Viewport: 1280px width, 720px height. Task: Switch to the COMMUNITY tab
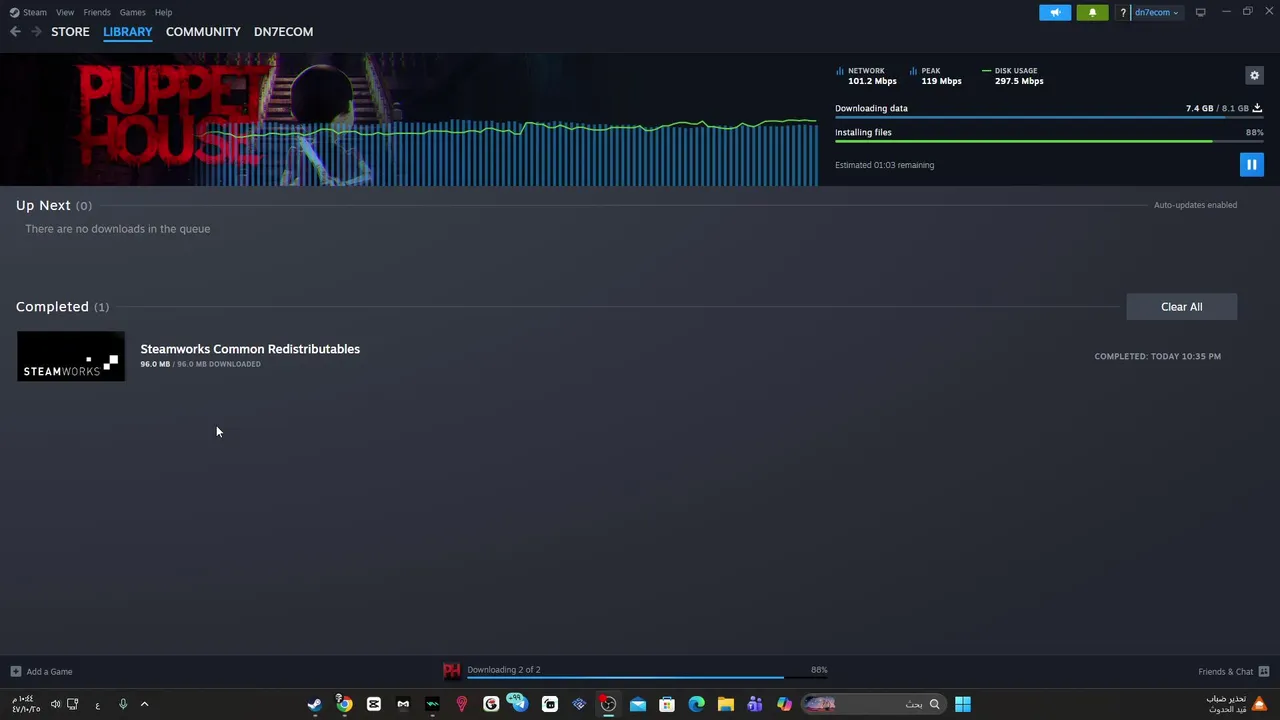(x=203, y=32)
